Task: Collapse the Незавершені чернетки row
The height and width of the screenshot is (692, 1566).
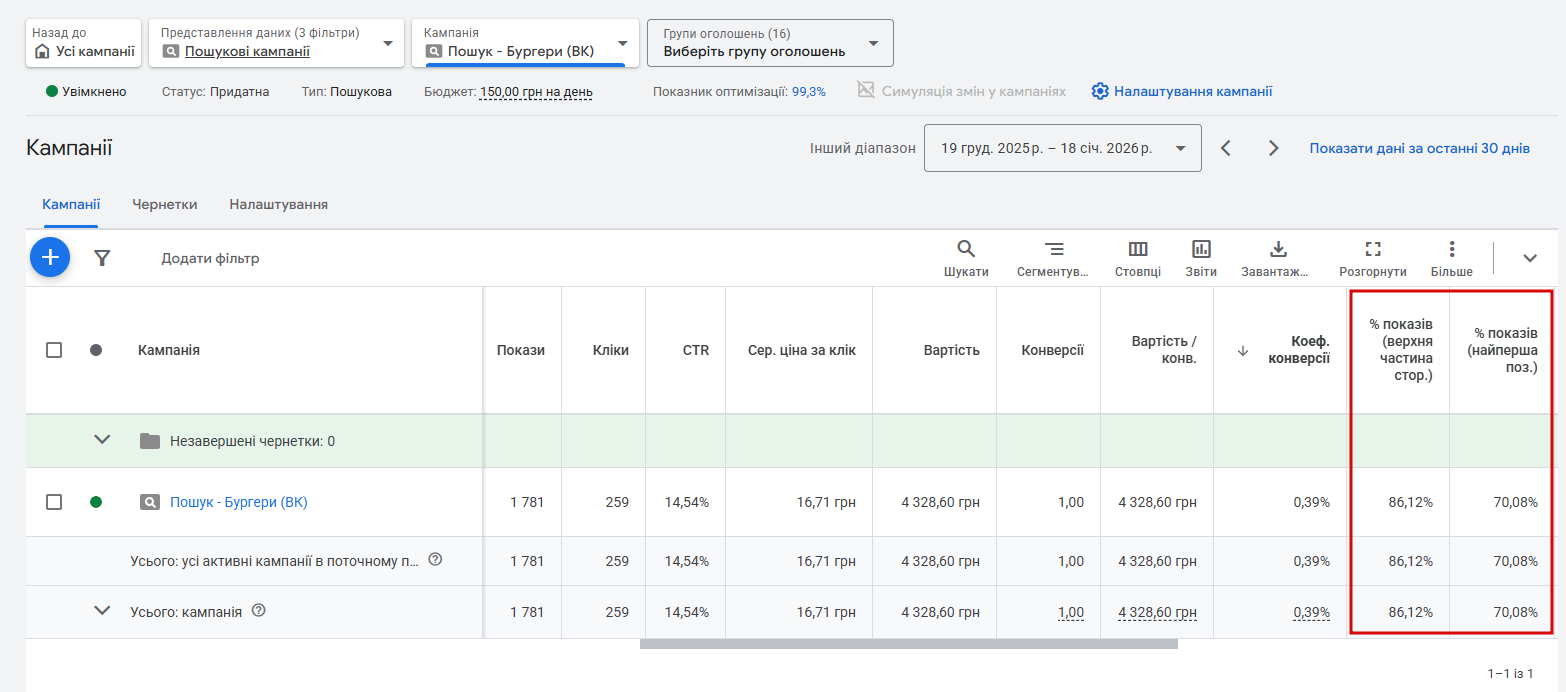Action: [102, 440]
